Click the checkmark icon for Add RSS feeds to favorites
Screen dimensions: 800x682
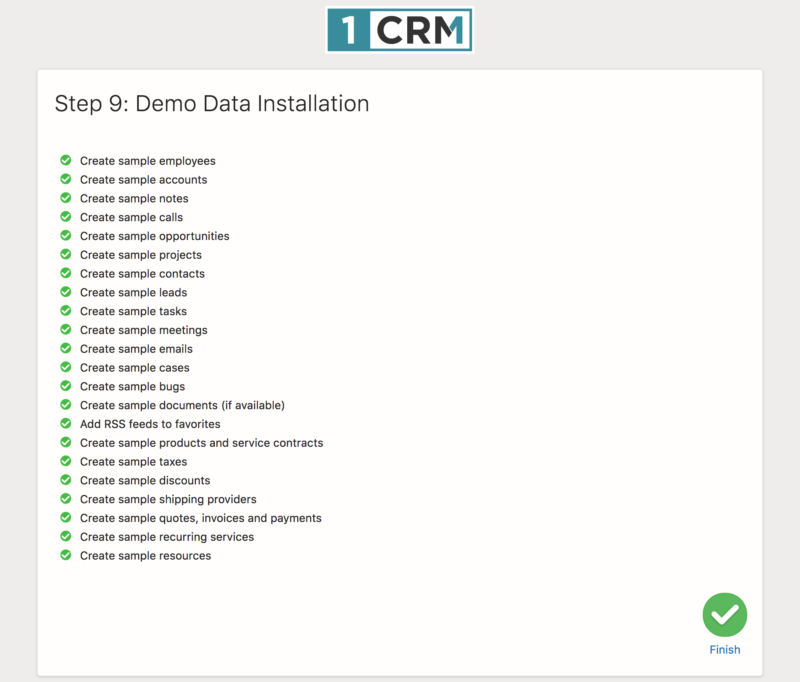coord(66,424)
